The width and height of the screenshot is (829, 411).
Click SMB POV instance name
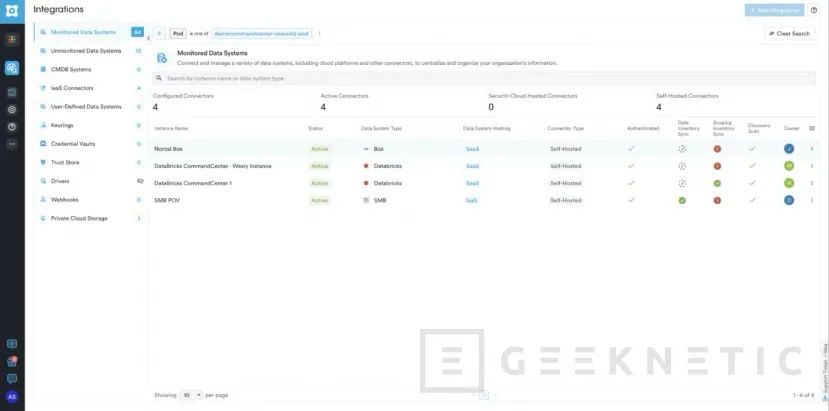click(167, 200)
